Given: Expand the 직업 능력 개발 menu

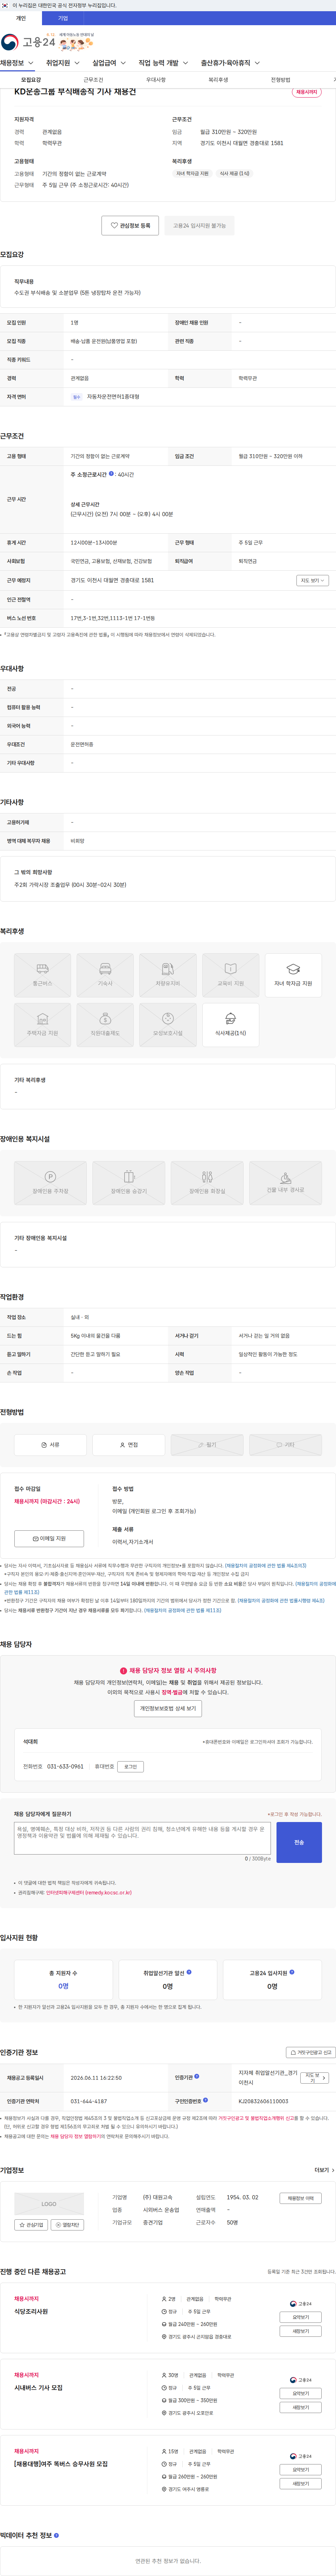Looking at the screenshot, I should point(163,63).
